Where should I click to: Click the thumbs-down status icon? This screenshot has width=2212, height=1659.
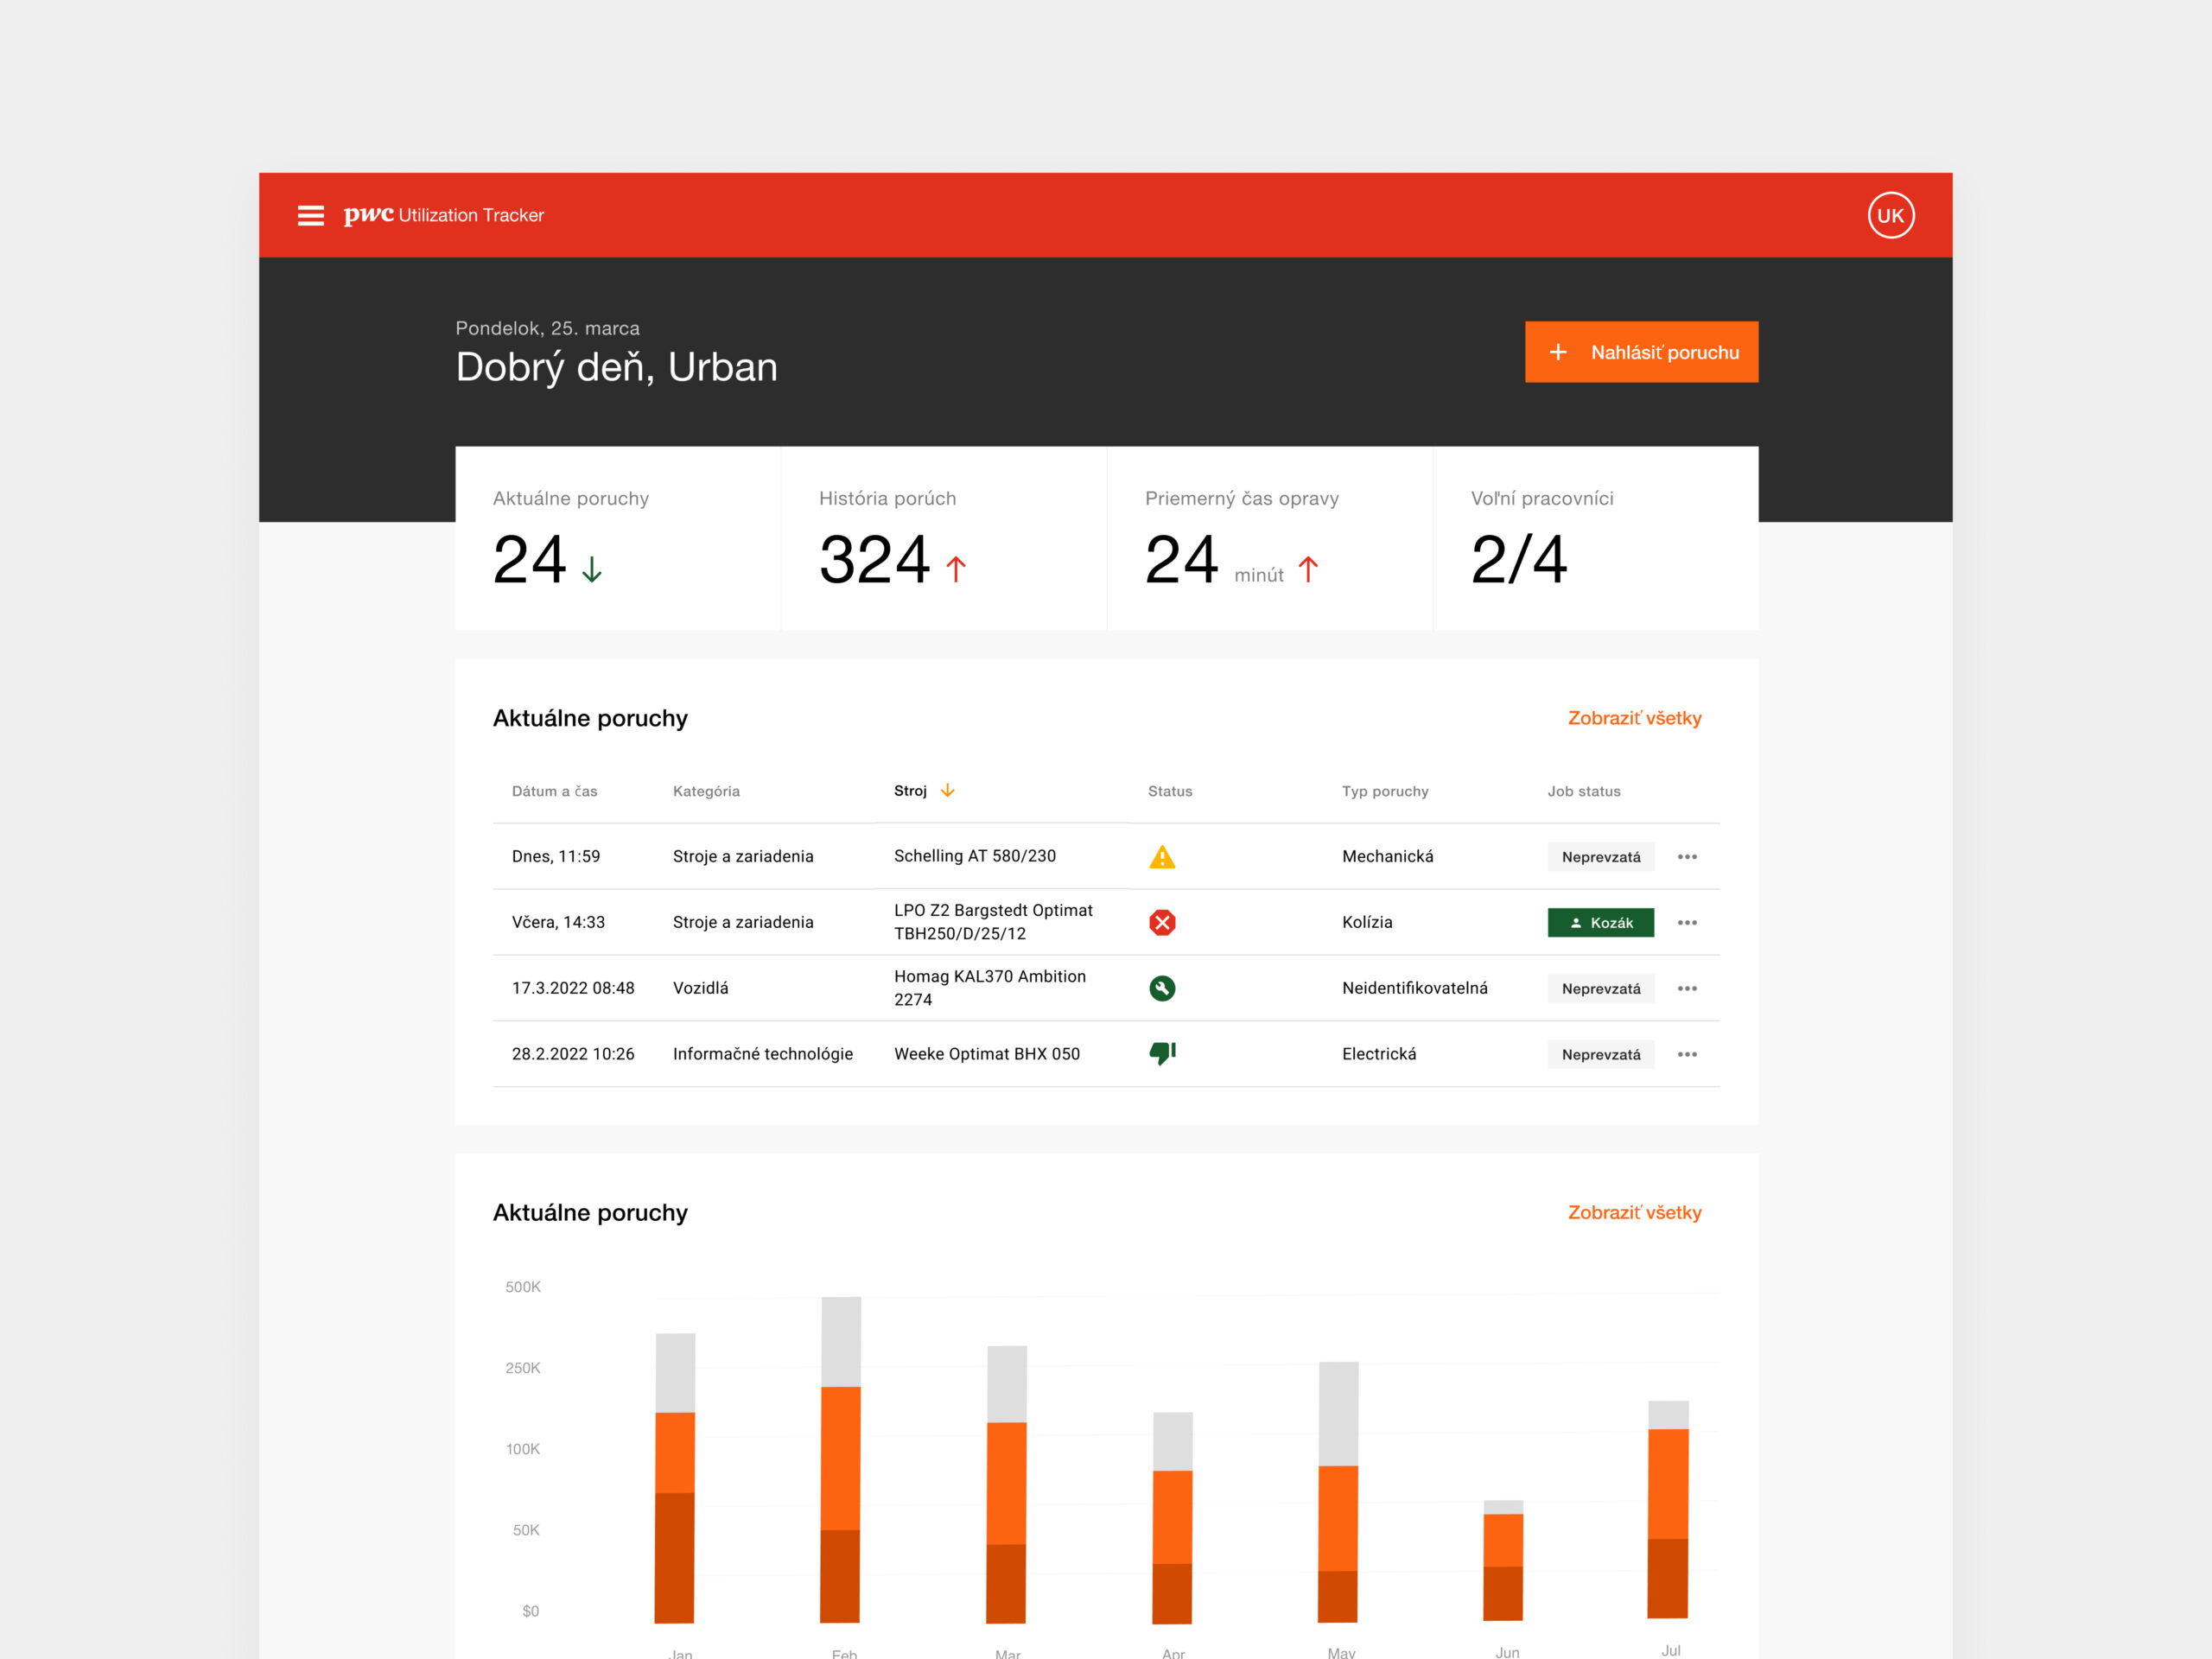pos(1161,1053)
